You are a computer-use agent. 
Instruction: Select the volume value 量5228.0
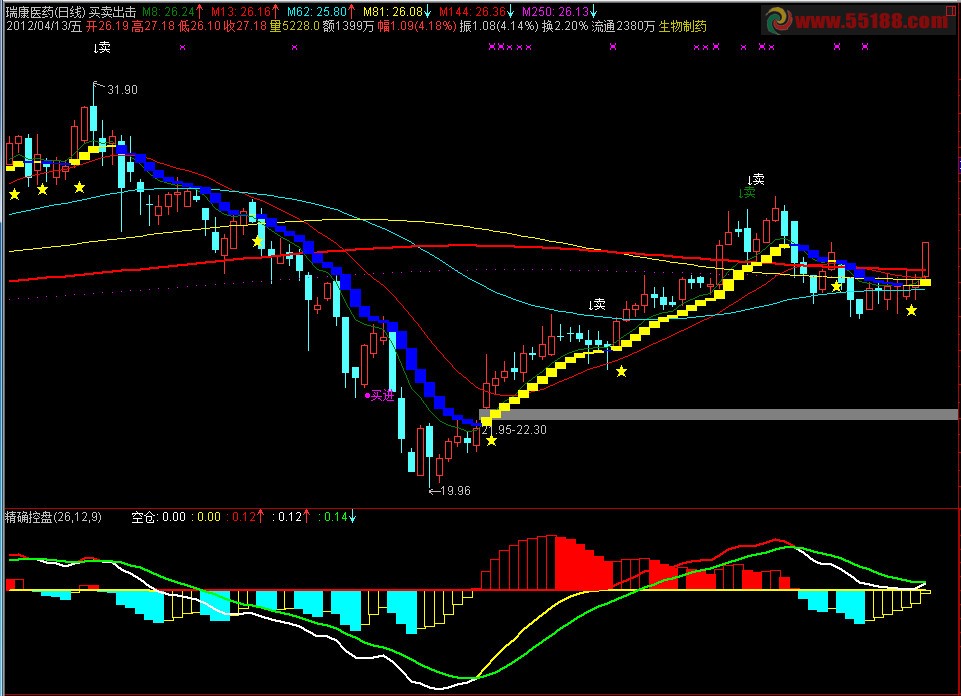coord(295,26)
